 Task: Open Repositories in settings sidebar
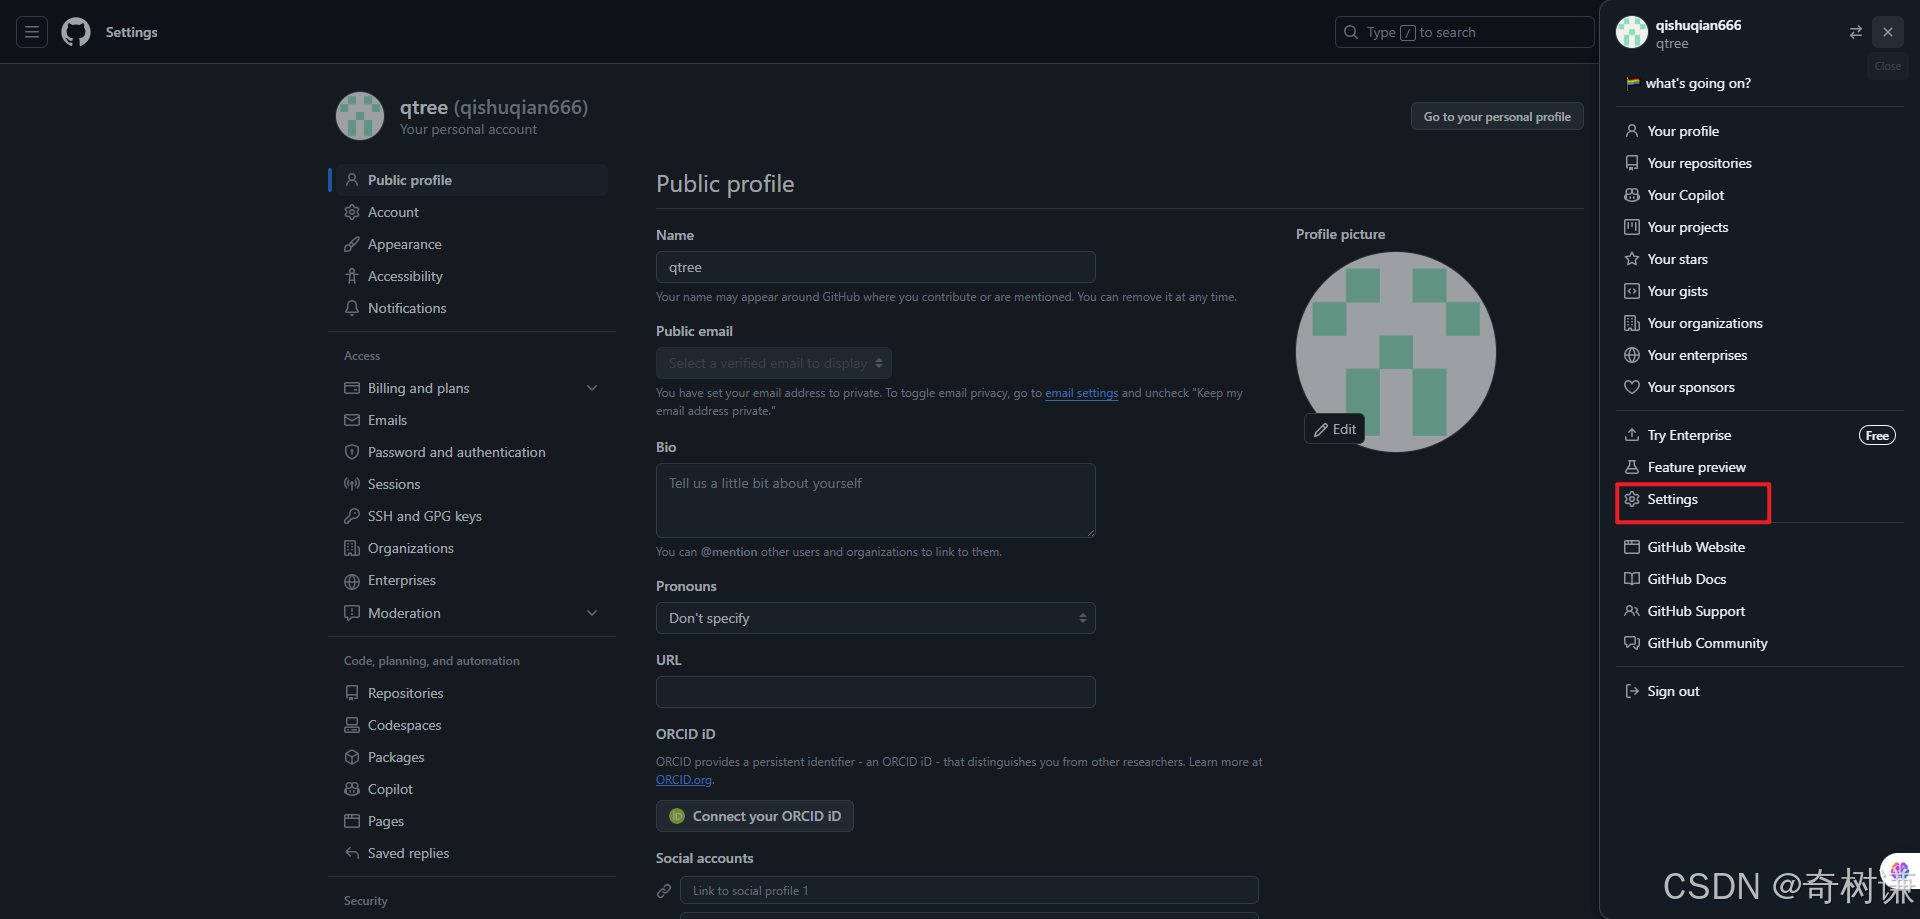coord(472,693)
